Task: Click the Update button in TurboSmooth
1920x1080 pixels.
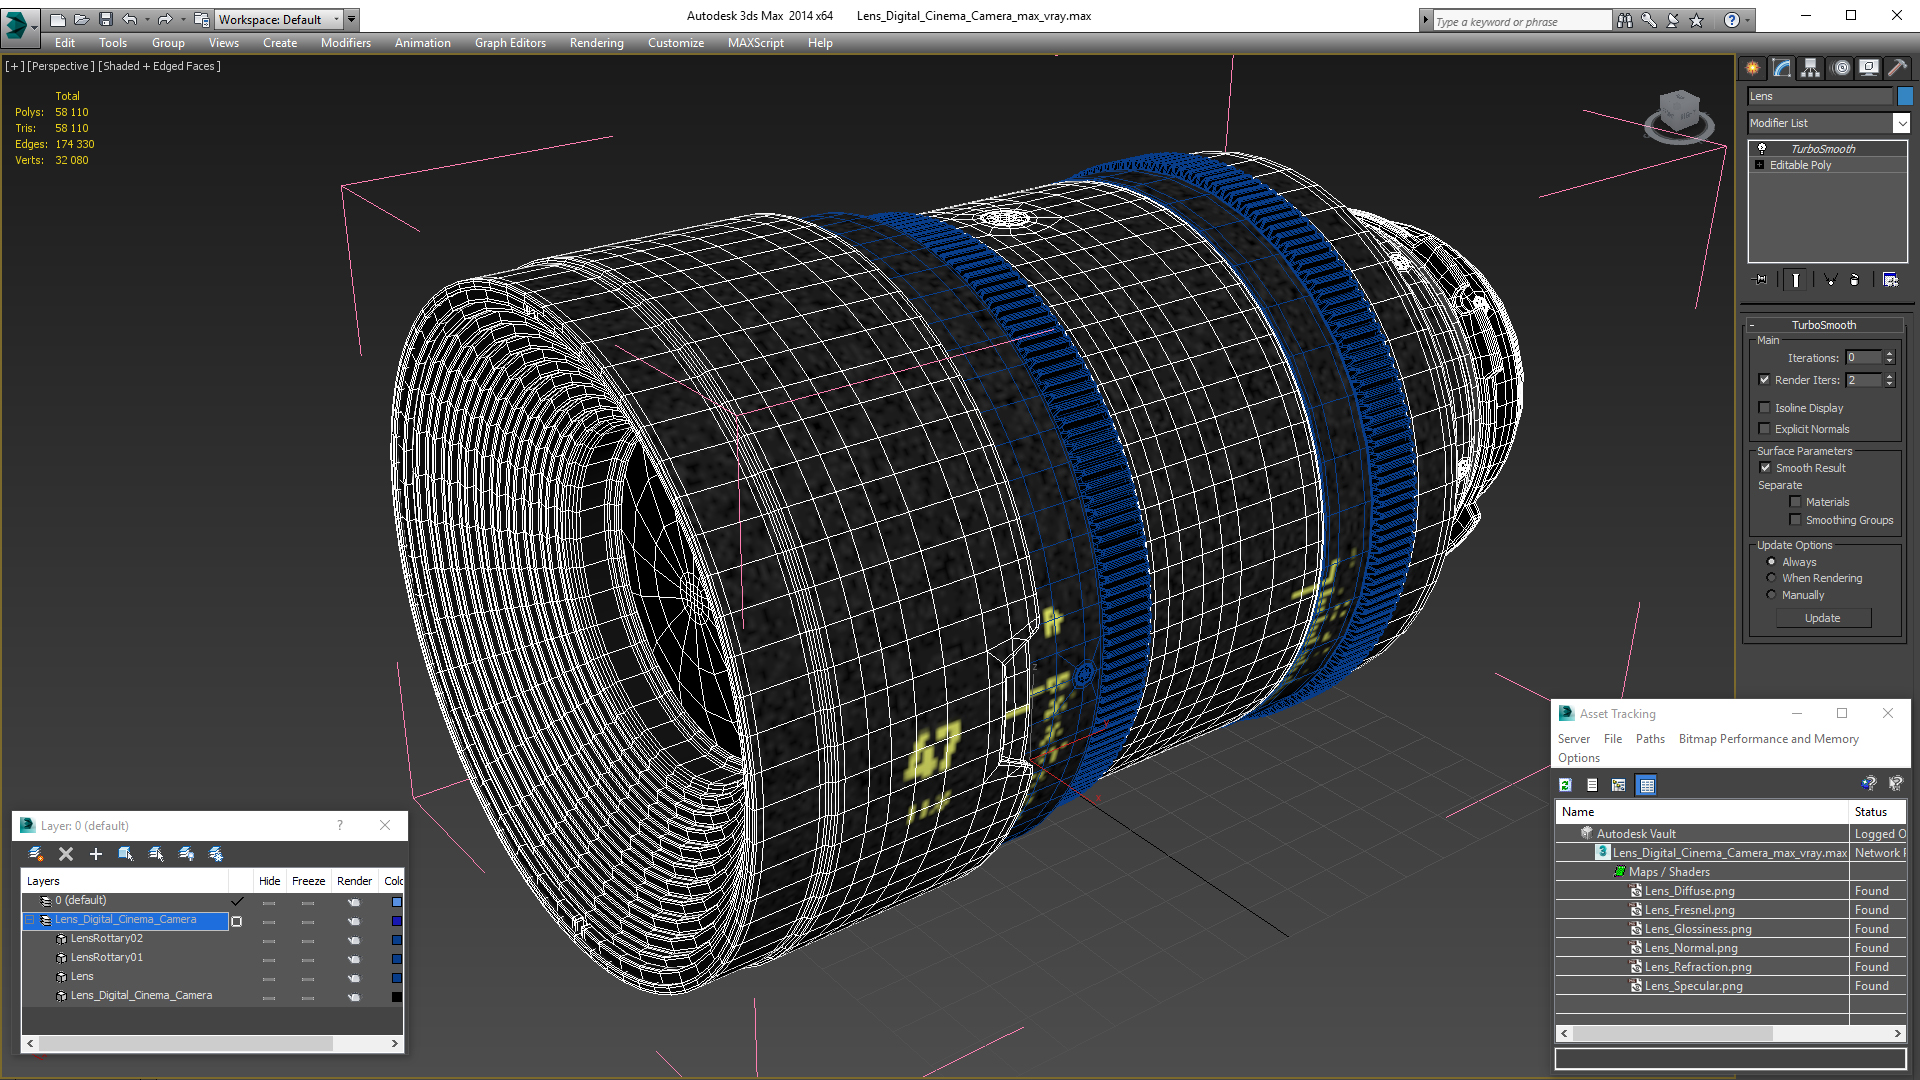Action: tap(1822, 618)
